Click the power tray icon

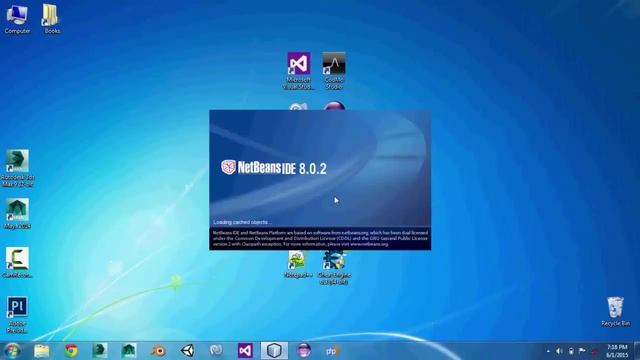(x=571, y=351)
